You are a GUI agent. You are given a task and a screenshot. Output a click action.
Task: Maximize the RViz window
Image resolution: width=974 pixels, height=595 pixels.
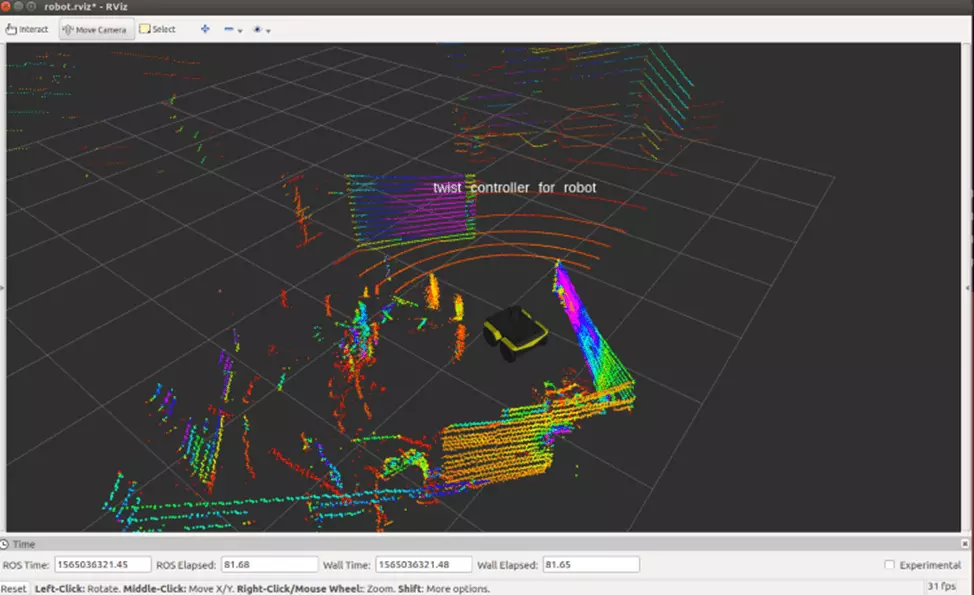coord(33,6)
